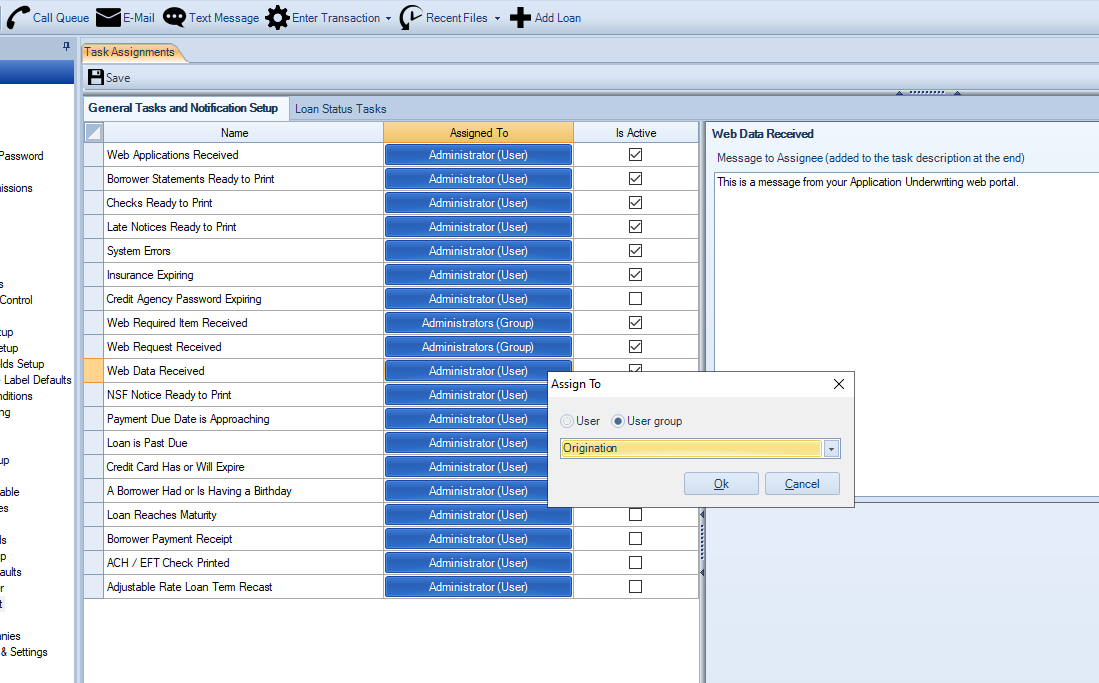Open Text Message speech bubble icon

click(x=175, y=18)
